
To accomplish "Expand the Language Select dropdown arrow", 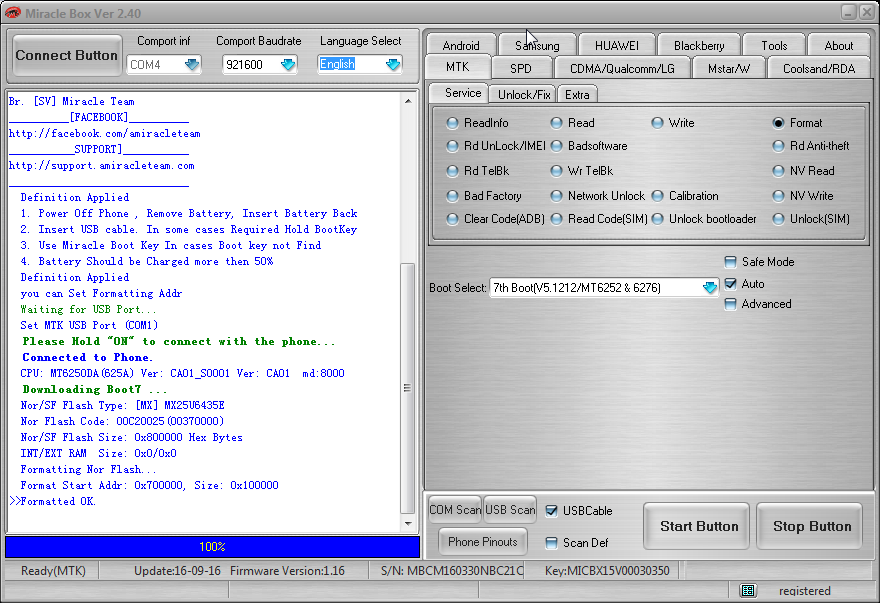I will tap(393, 65).
